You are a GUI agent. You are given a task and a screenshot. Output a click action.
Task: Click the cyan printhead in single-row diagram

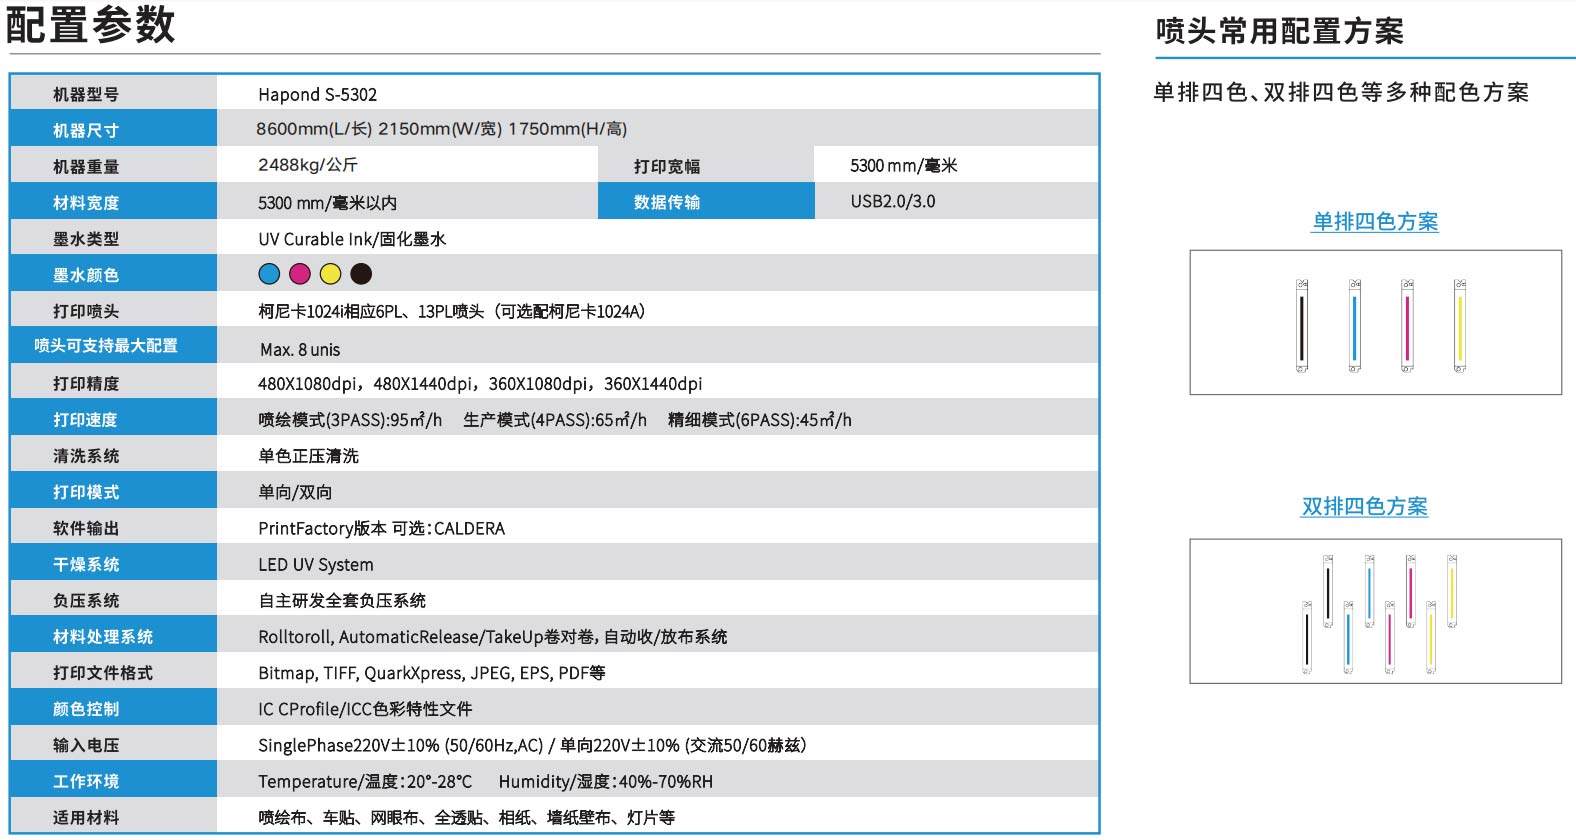1355,326
